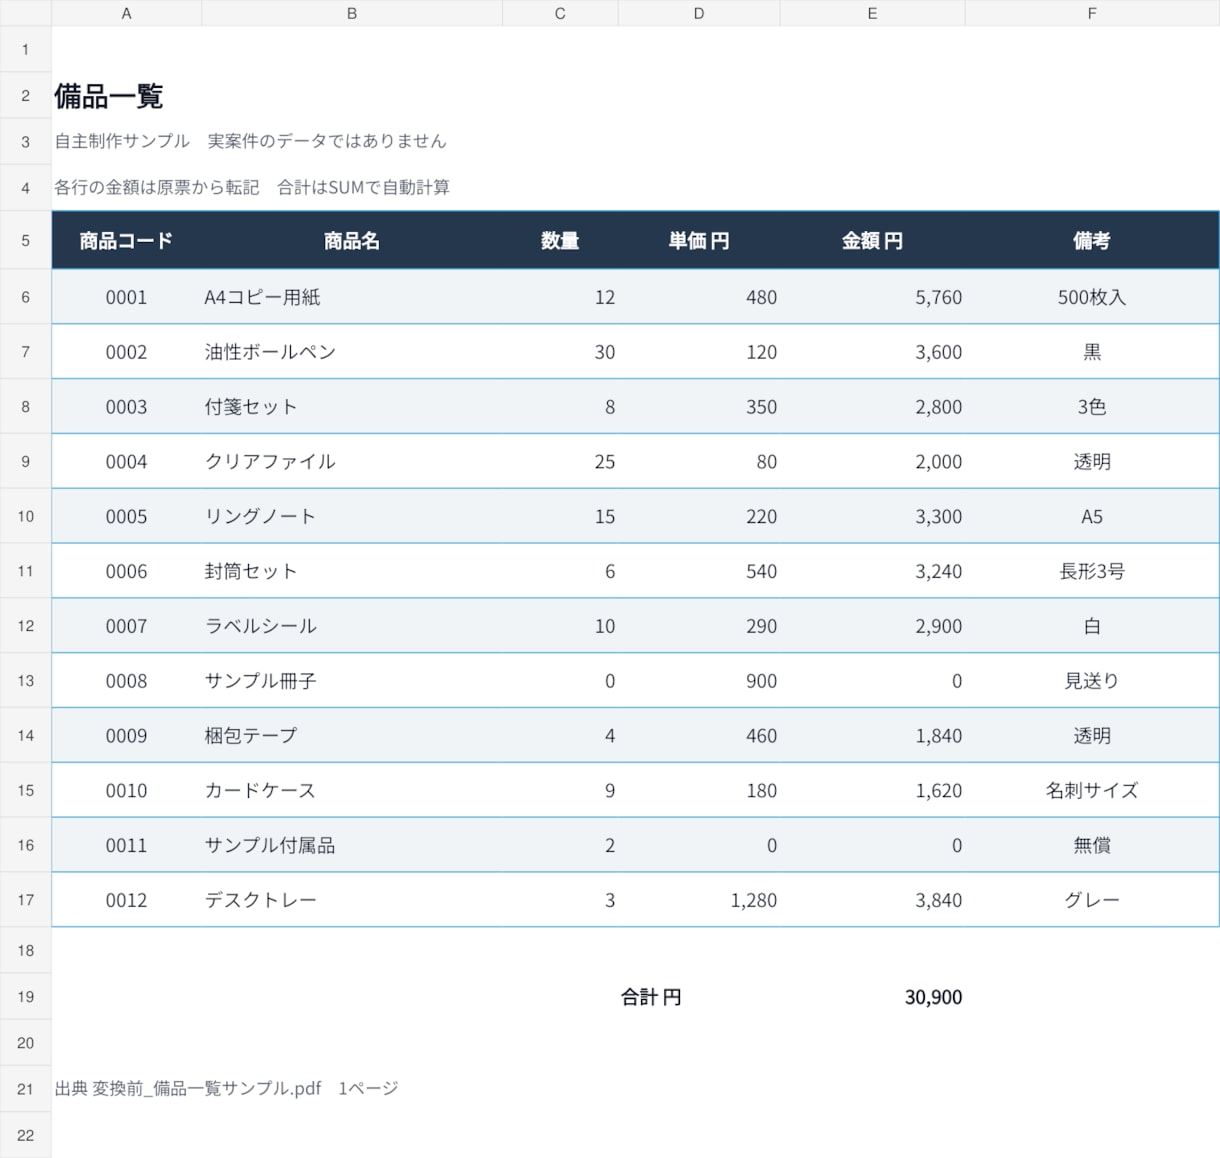The height and width of the screenshot is (1158, 1220).
Task: Click the note about SUMで自動計算
Action: click(x=252, y=187)
